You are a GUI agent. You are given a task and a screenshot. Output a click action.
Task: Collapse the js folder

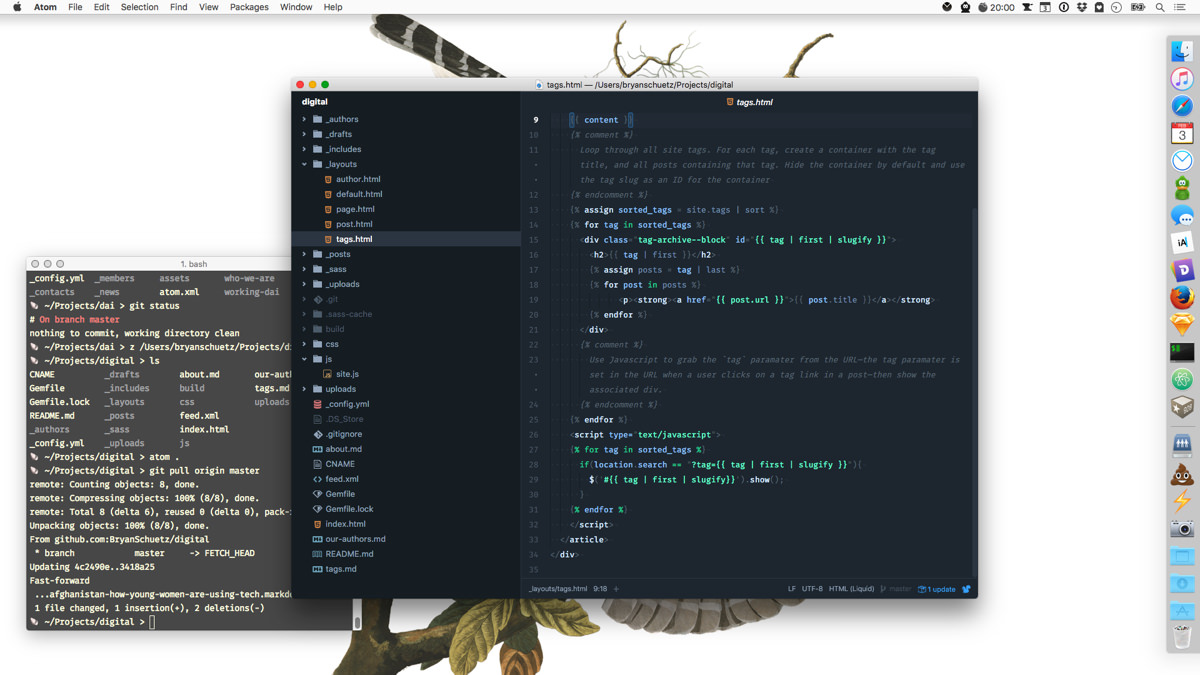click(305, 359)
